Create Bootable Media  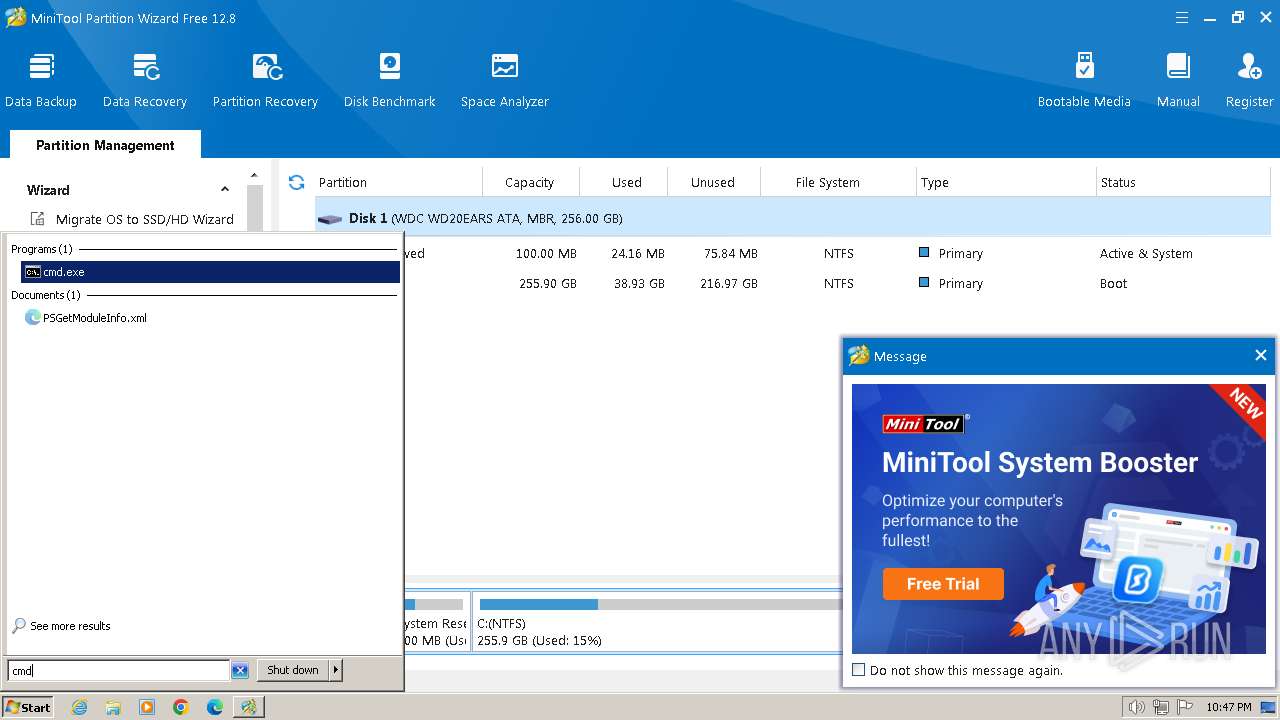[x=1084, y=80]
